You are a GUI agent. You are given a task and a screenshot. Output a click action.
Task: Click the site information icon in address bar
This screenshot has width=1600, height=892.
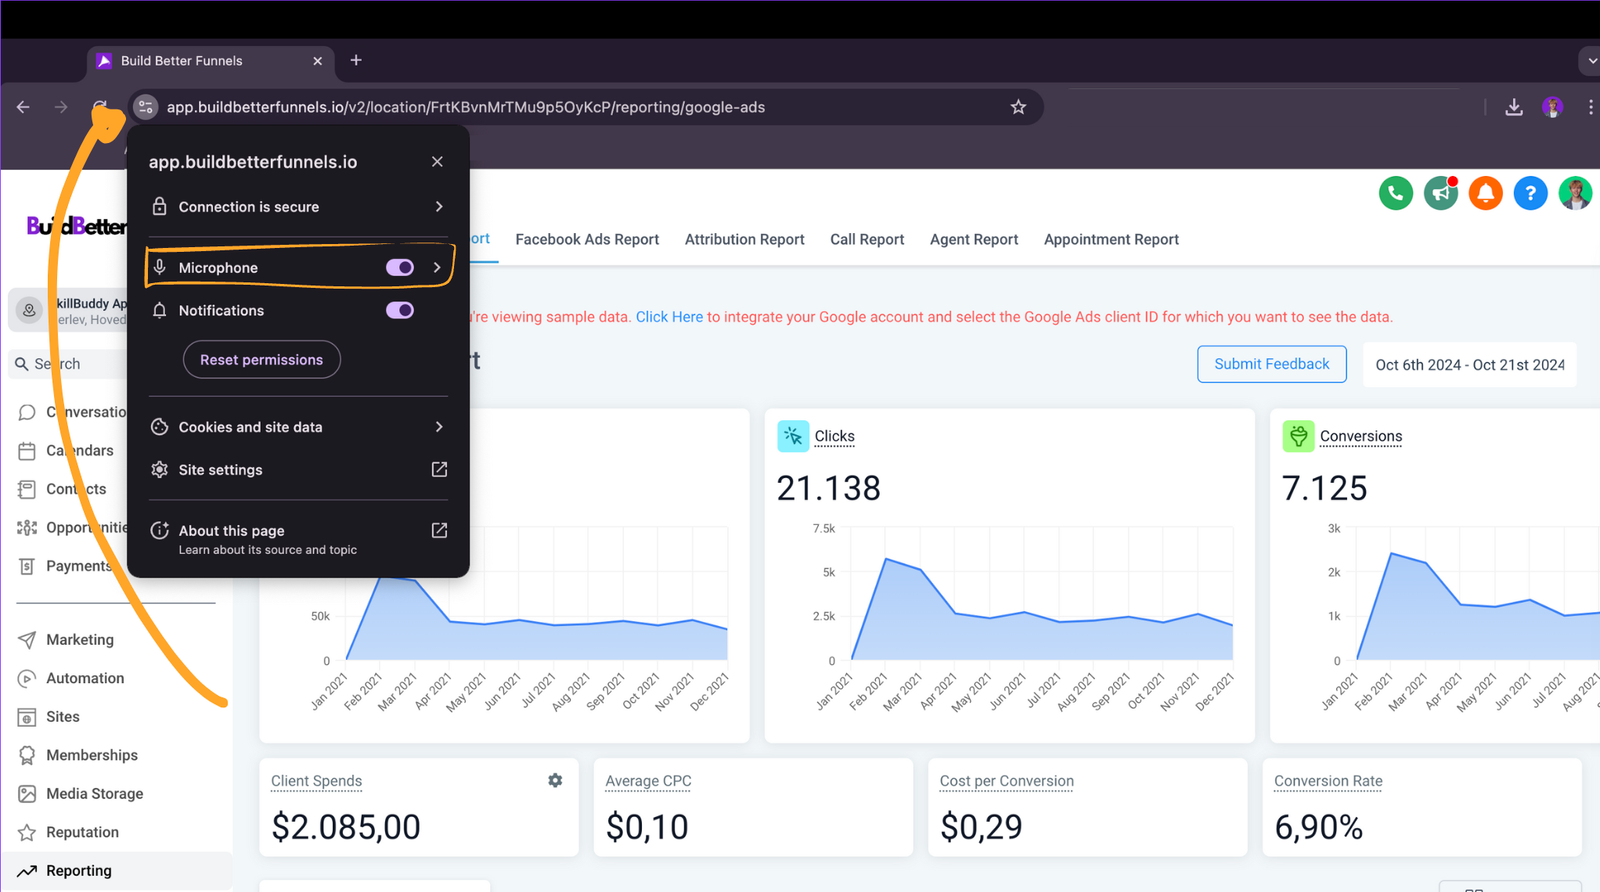click(146, 107)
